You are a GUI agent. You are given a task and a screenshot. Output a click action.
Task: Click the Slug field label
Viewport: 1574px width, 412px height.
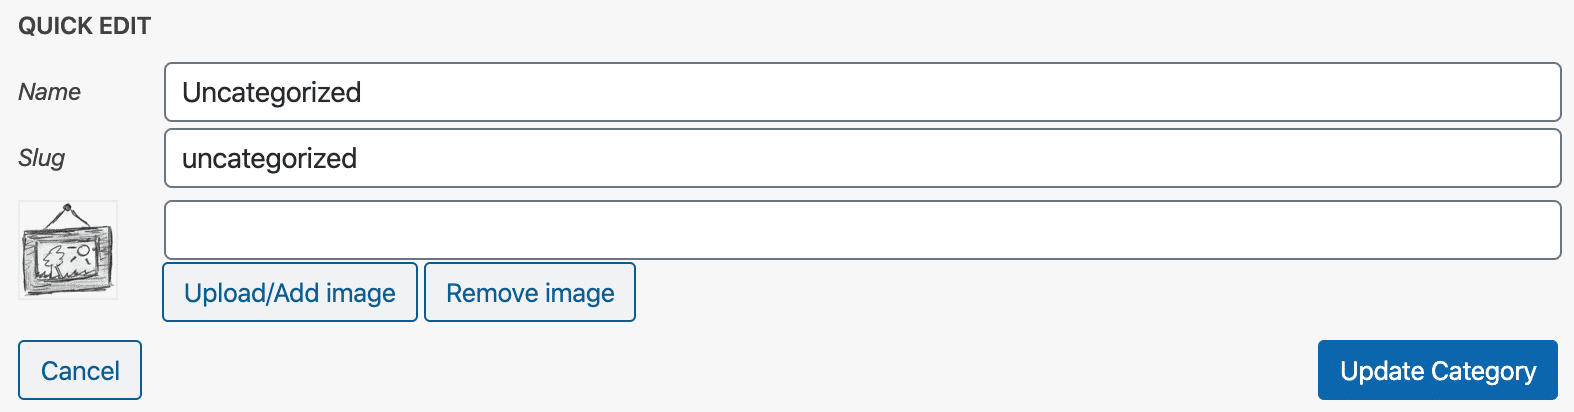click(x=42, y=158)
